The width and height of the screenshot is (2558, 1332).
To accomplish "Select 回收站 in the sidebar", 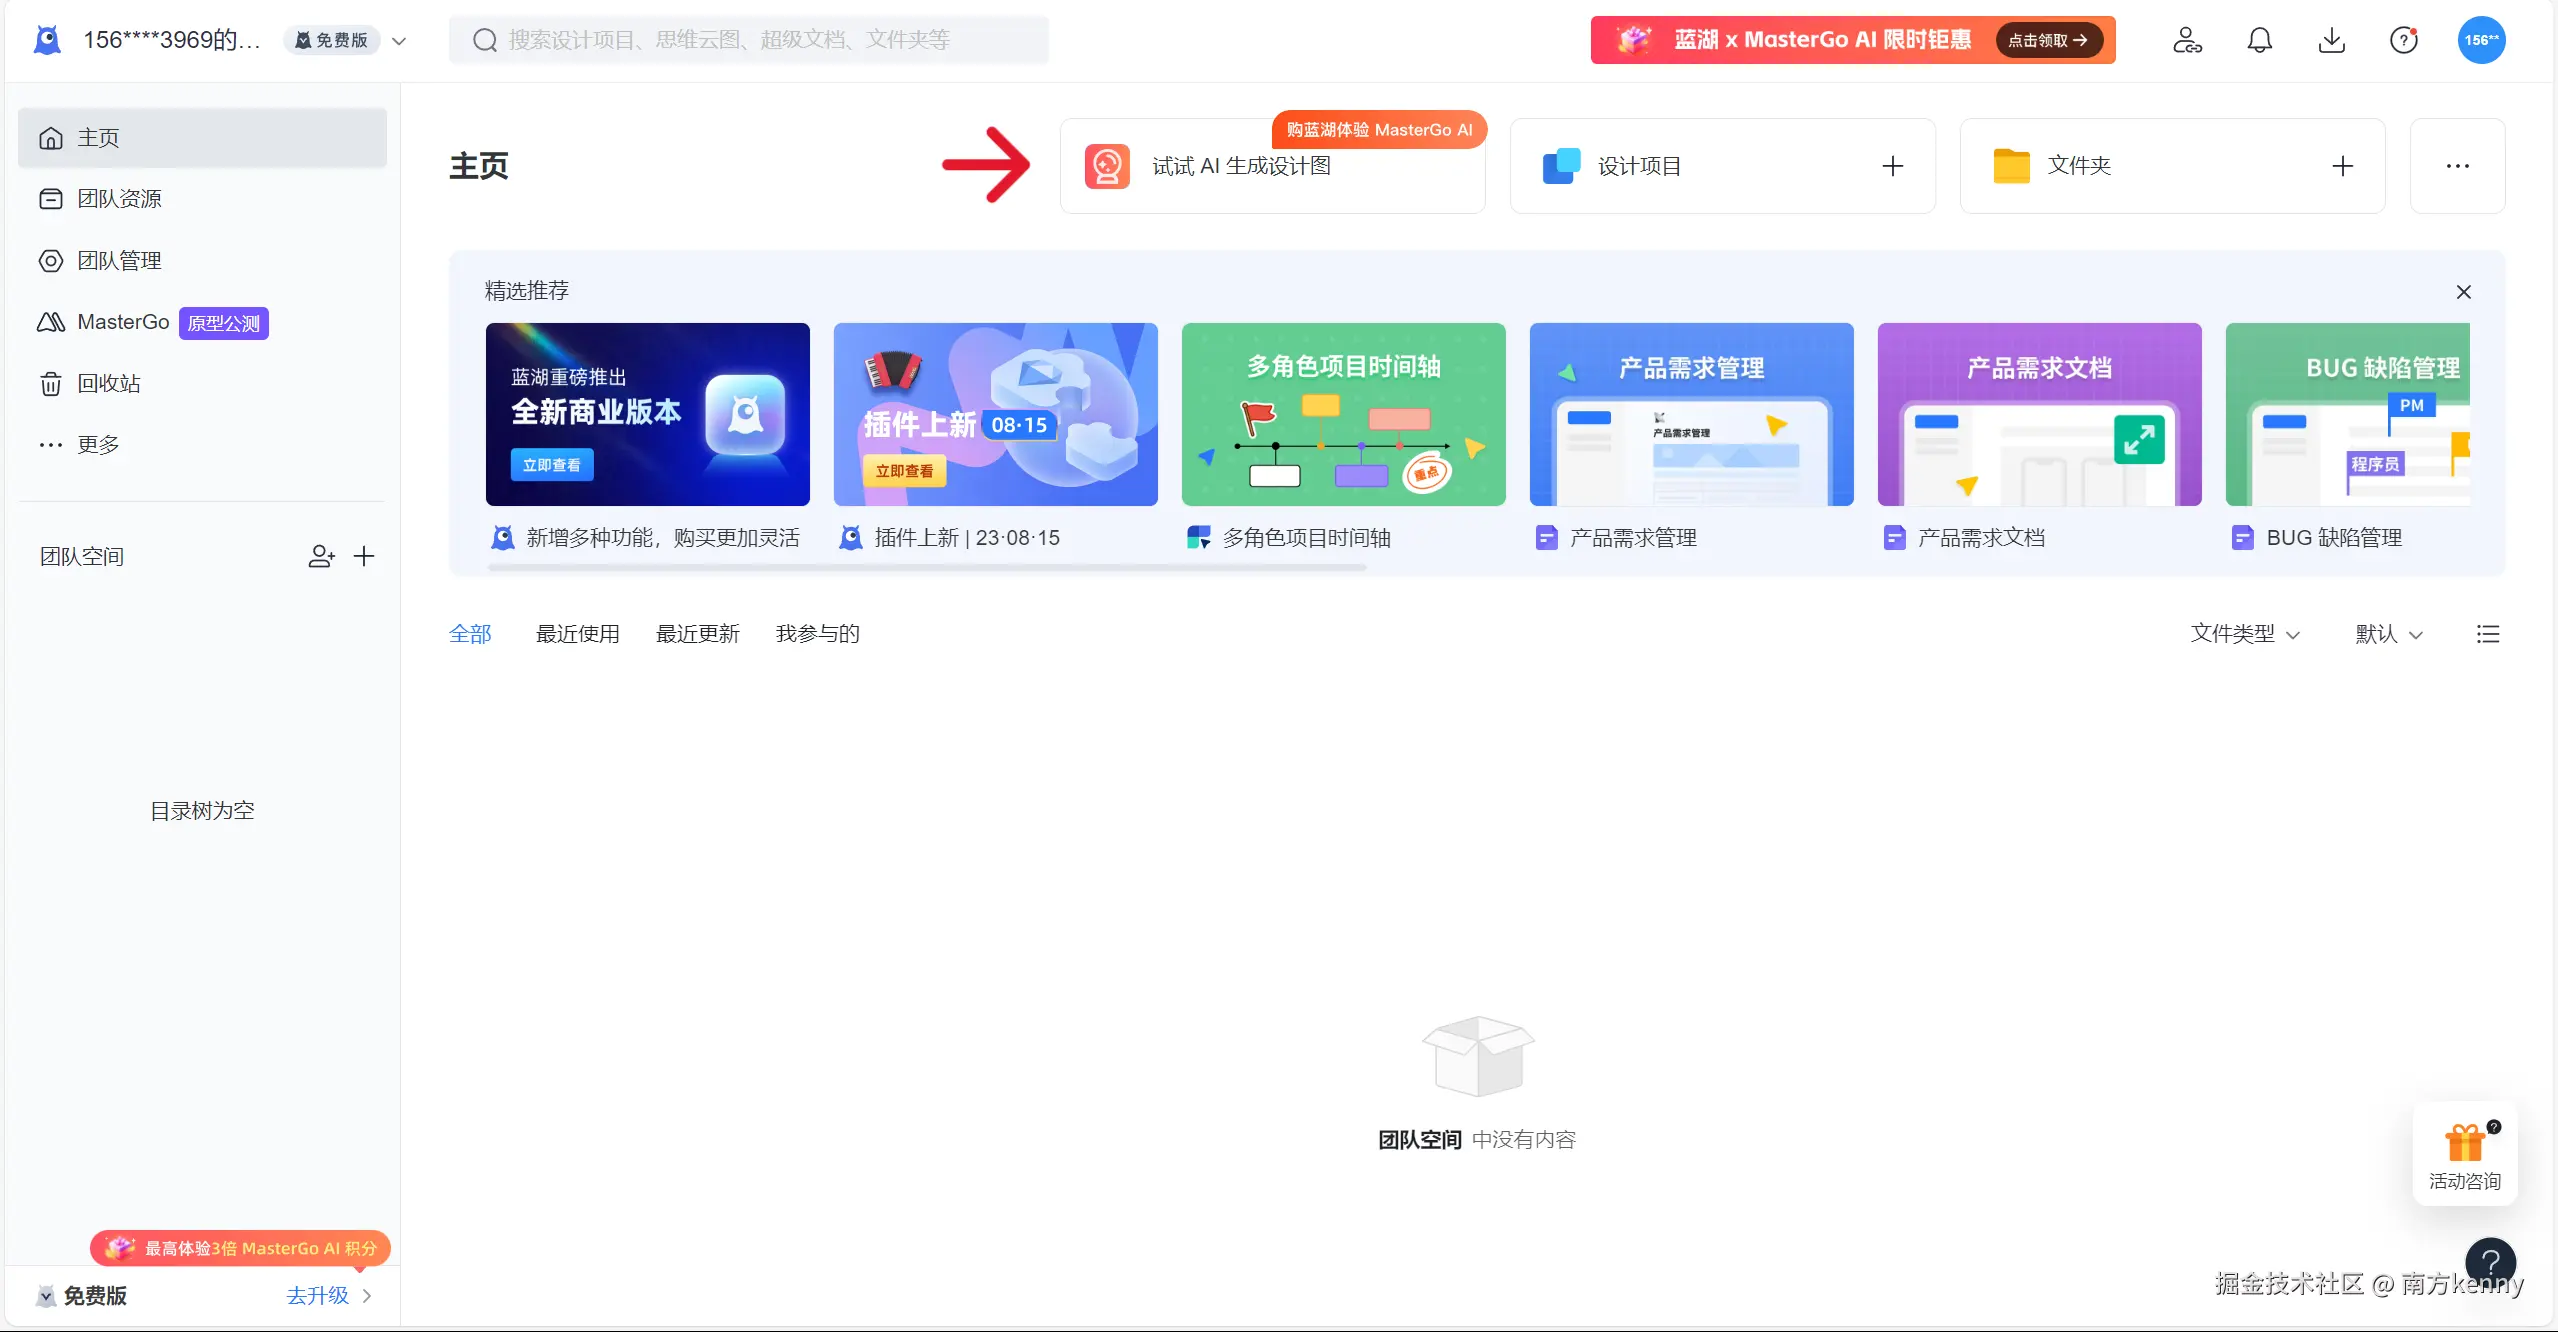I will pos(107,383).
